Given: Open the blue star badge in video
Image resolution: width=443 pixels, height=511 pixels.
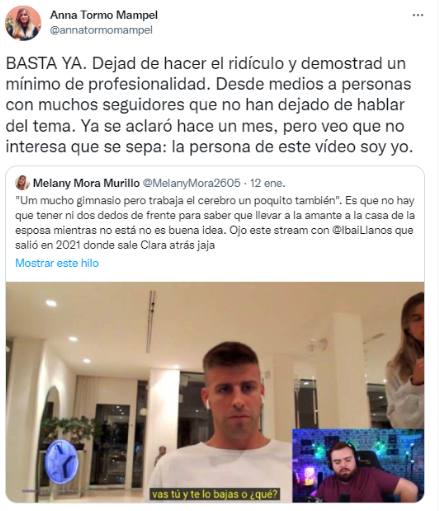Looking at the screenshot, I should 62,462.
